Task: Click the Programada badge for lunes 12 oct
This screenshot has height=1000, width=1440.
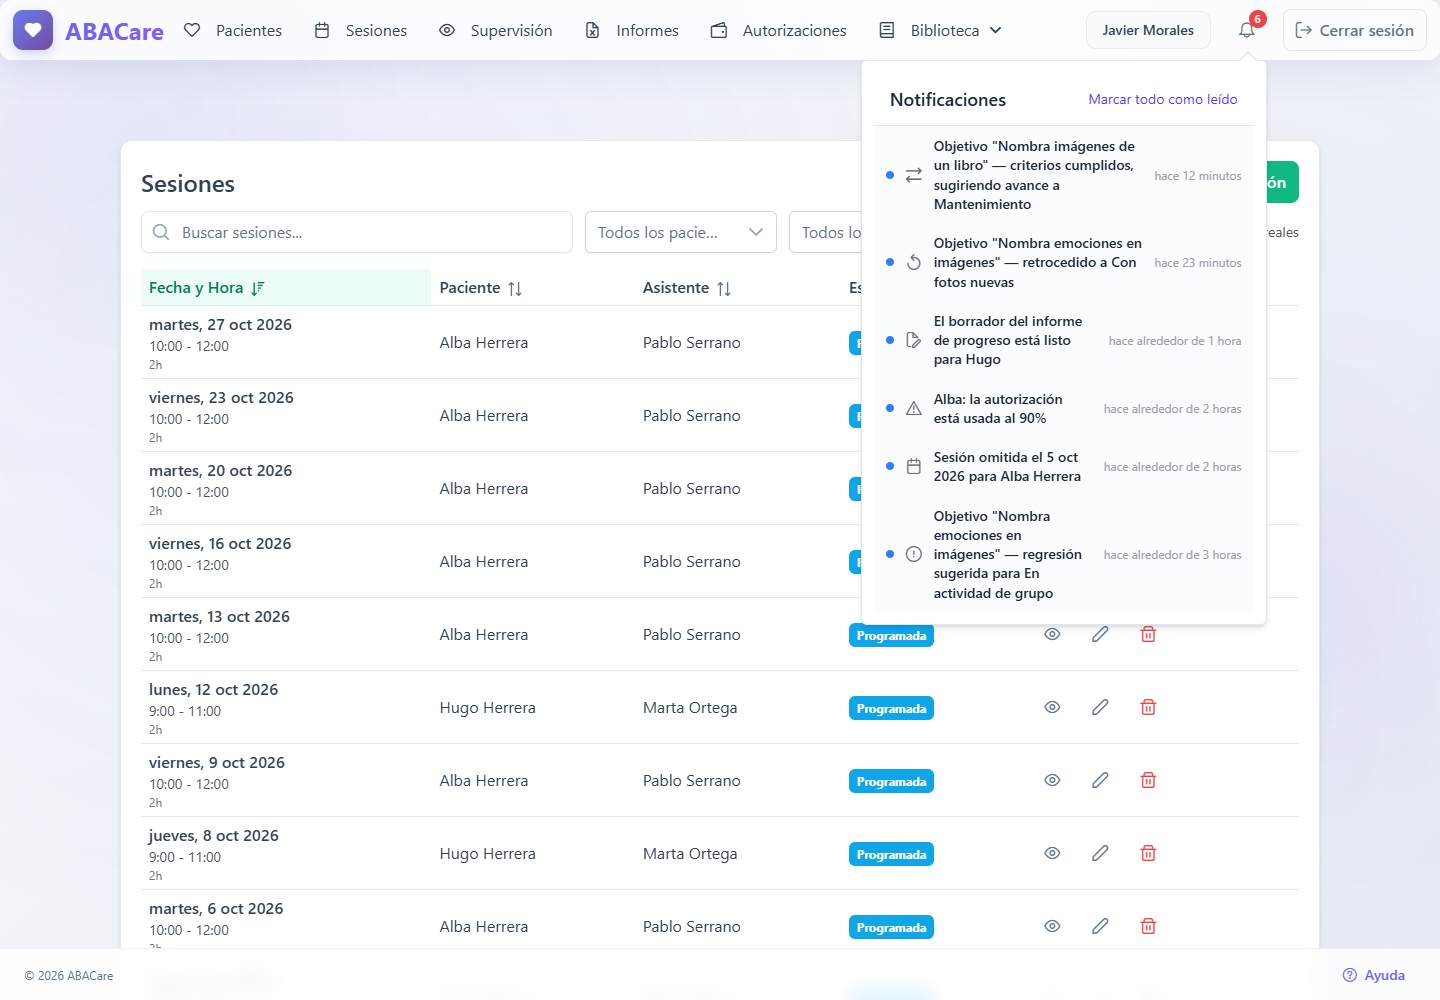Action: [891, 708]
